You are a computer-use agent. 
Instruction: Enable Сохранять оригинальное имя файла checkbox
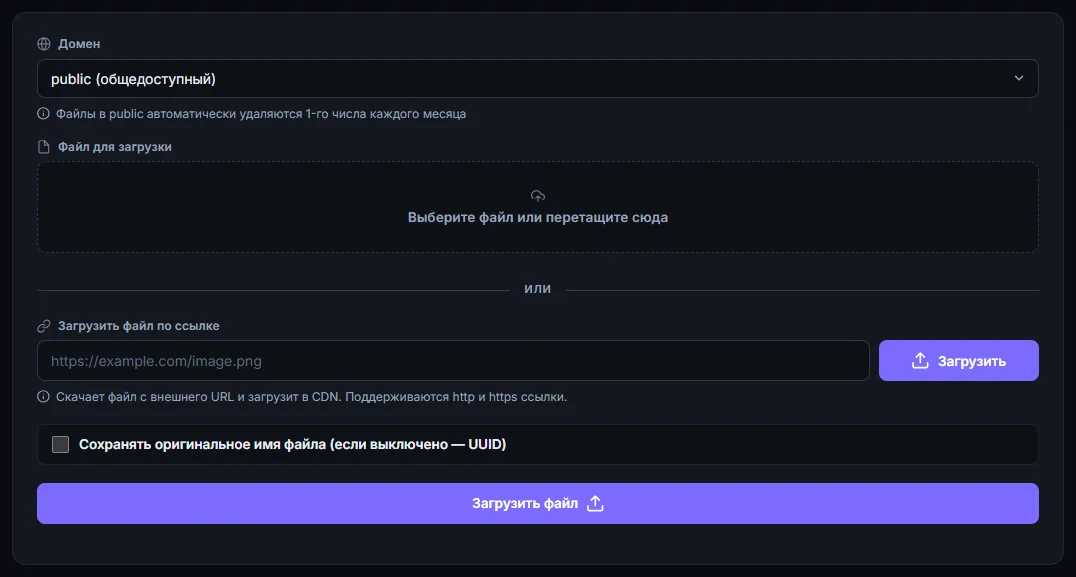pyautogui.click(x=60, y=445)
